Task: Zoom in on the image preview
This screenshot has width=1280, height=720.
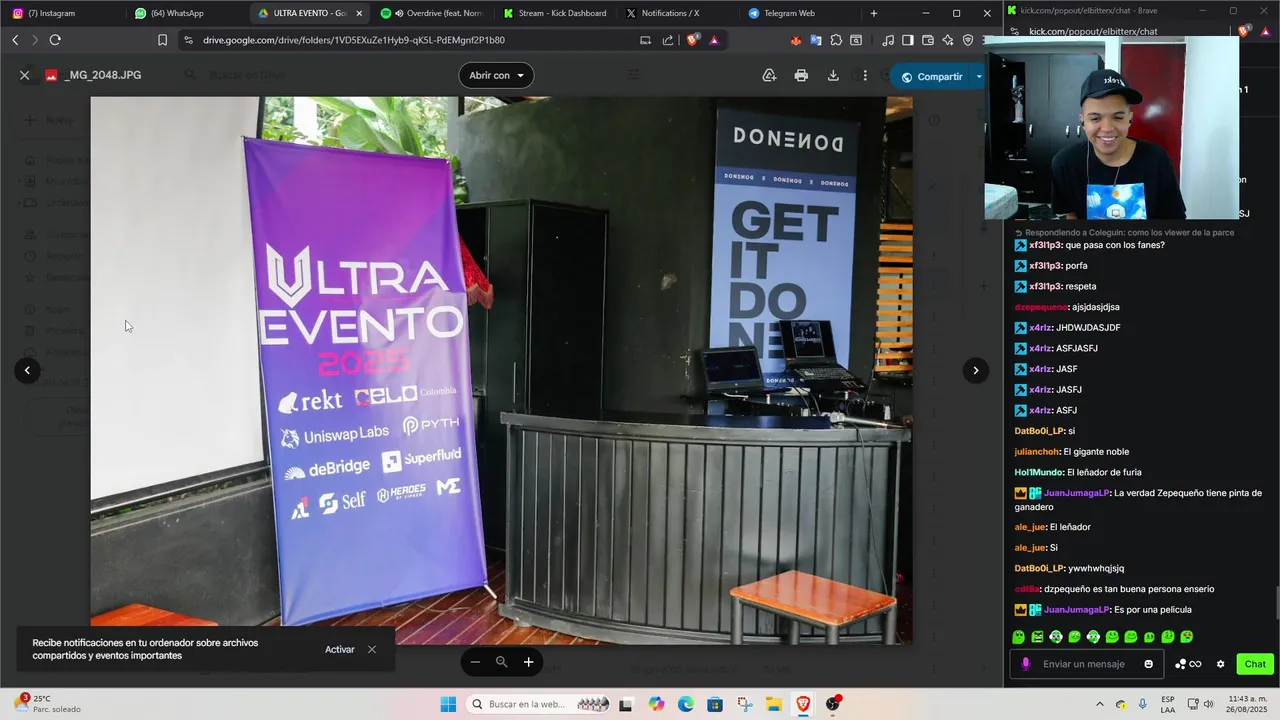Action: [529, 661]
